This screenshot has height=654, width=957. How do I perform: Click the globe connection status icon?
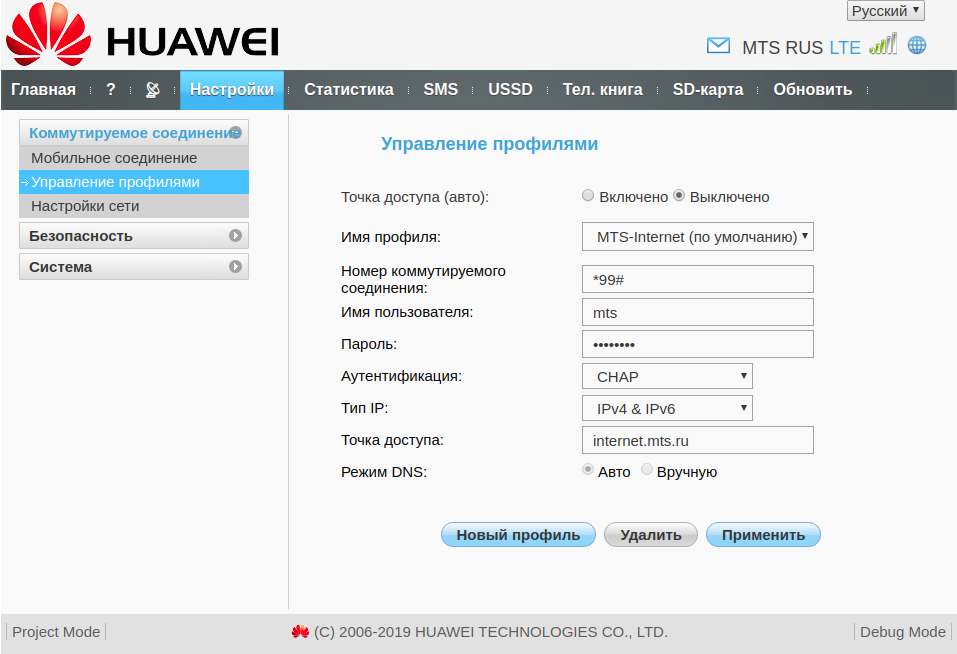(917, 45)
